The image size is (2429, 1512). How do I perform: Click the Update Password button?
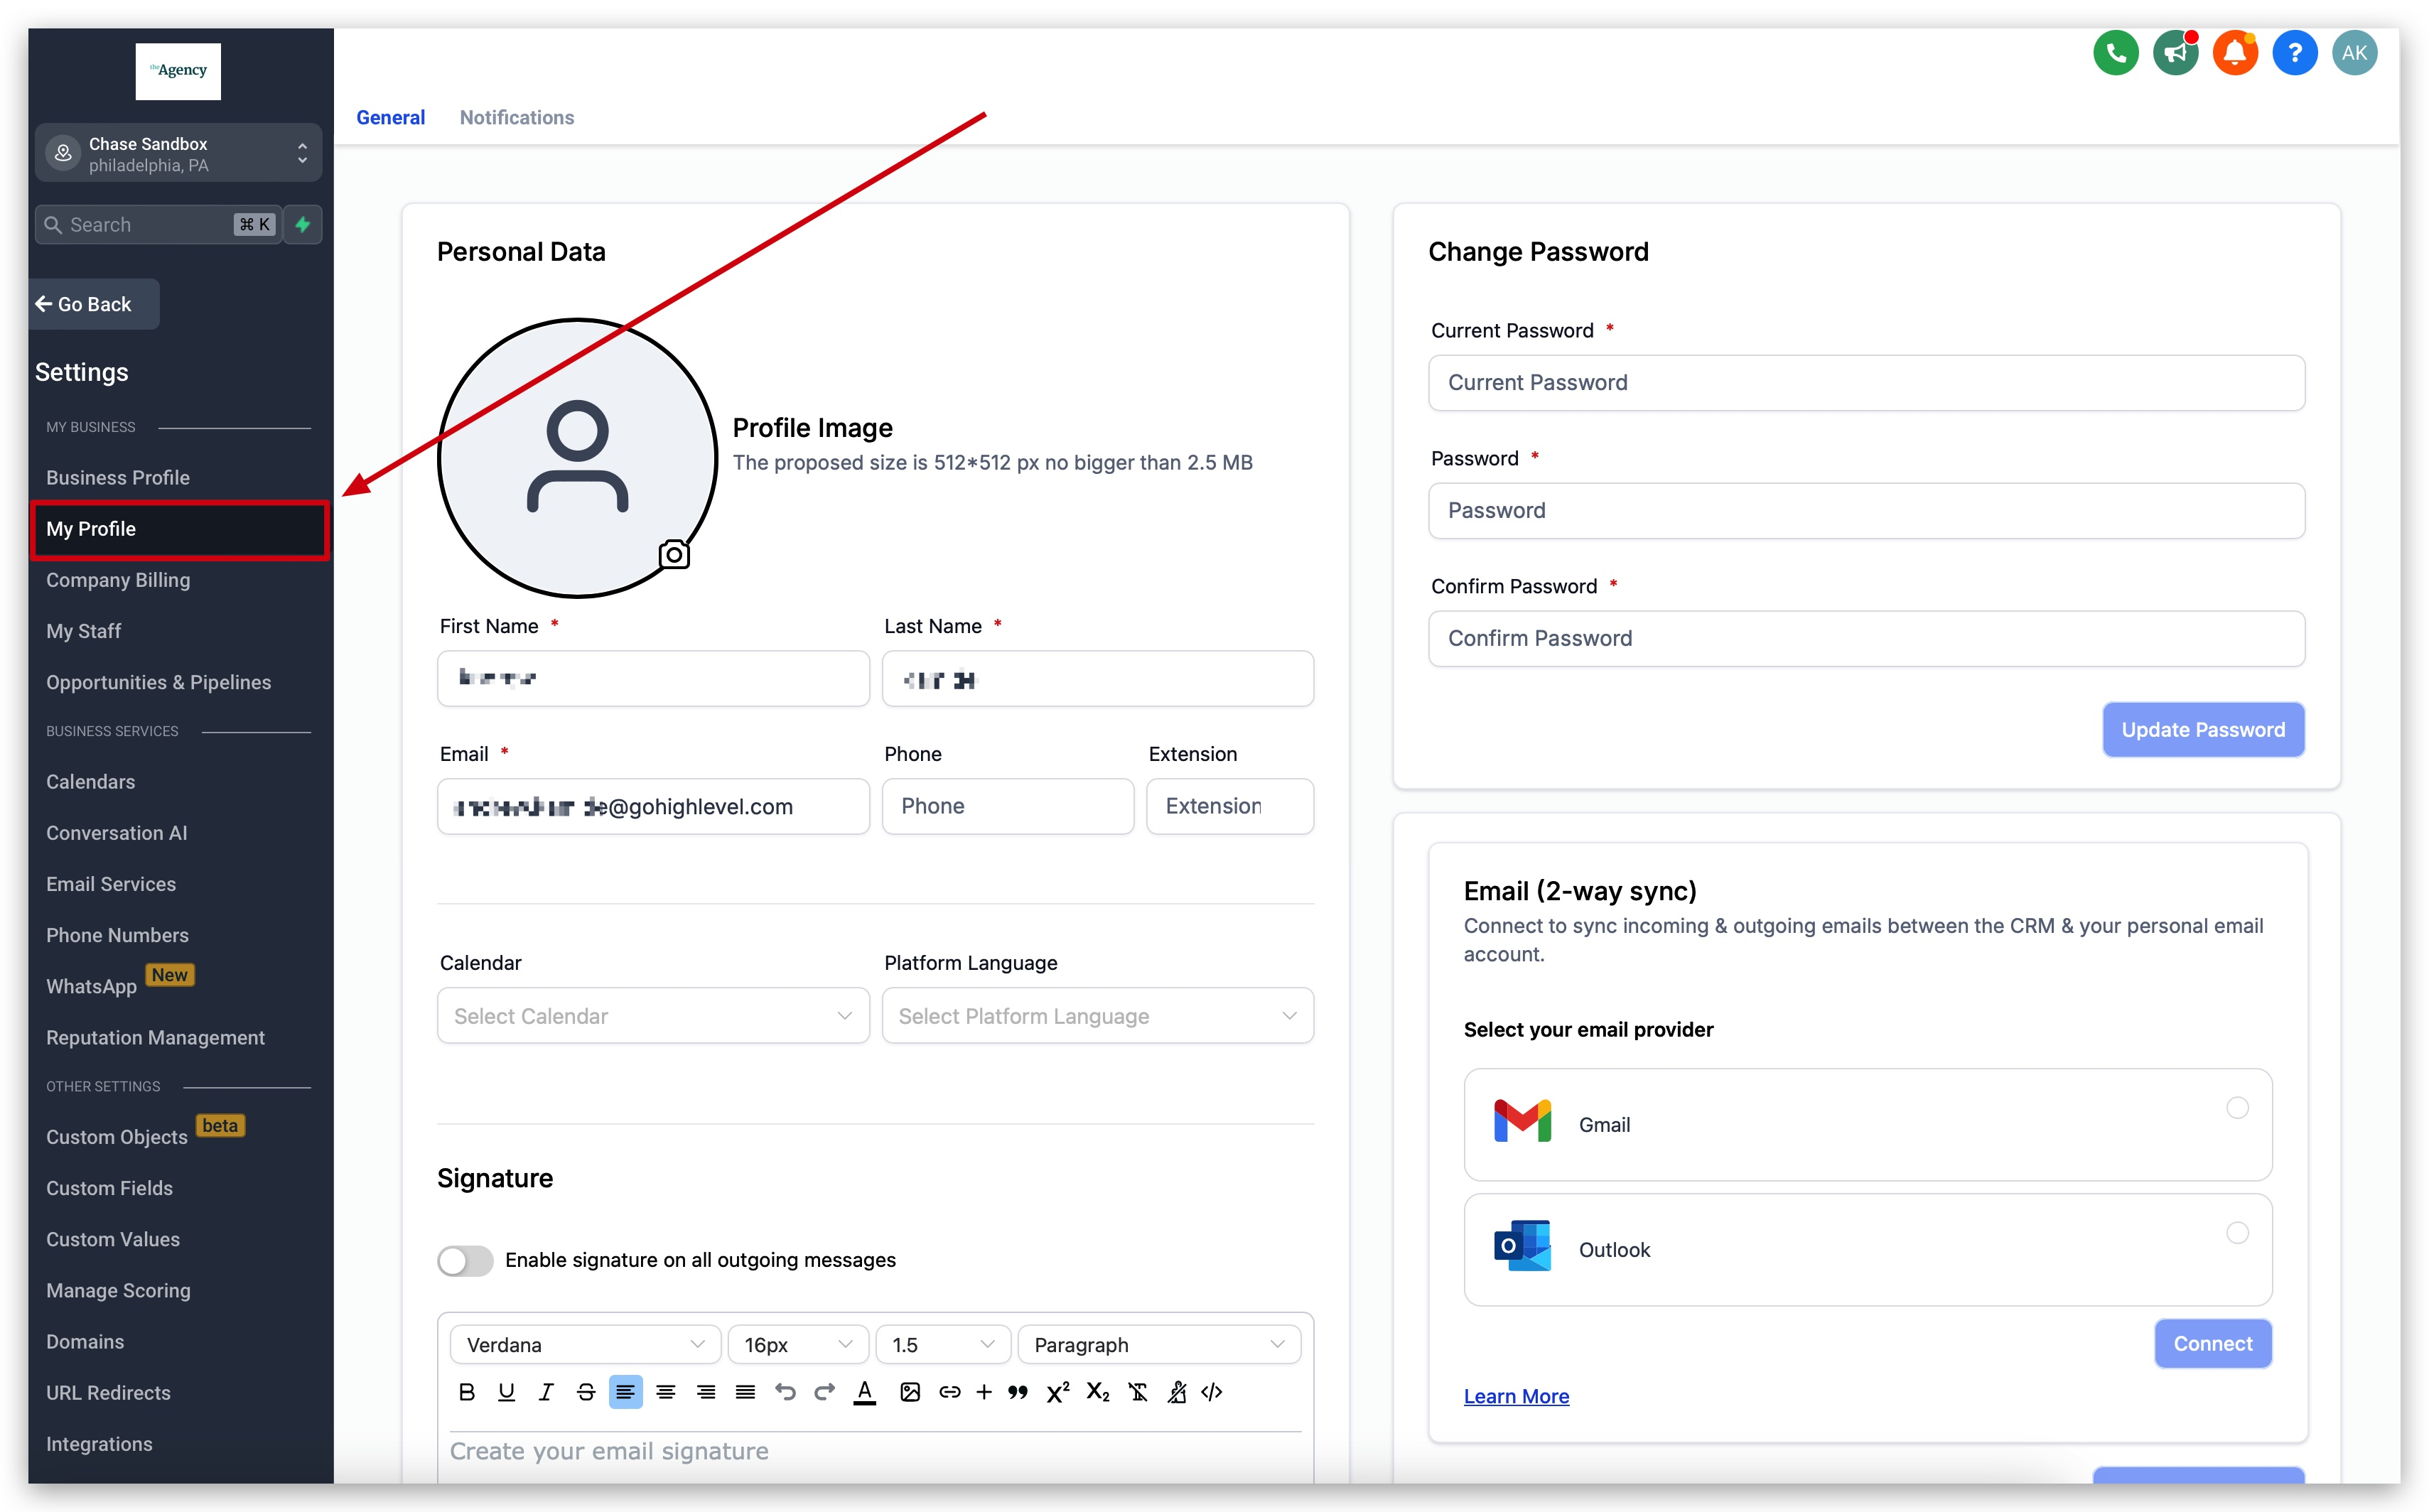[2202, 730]
